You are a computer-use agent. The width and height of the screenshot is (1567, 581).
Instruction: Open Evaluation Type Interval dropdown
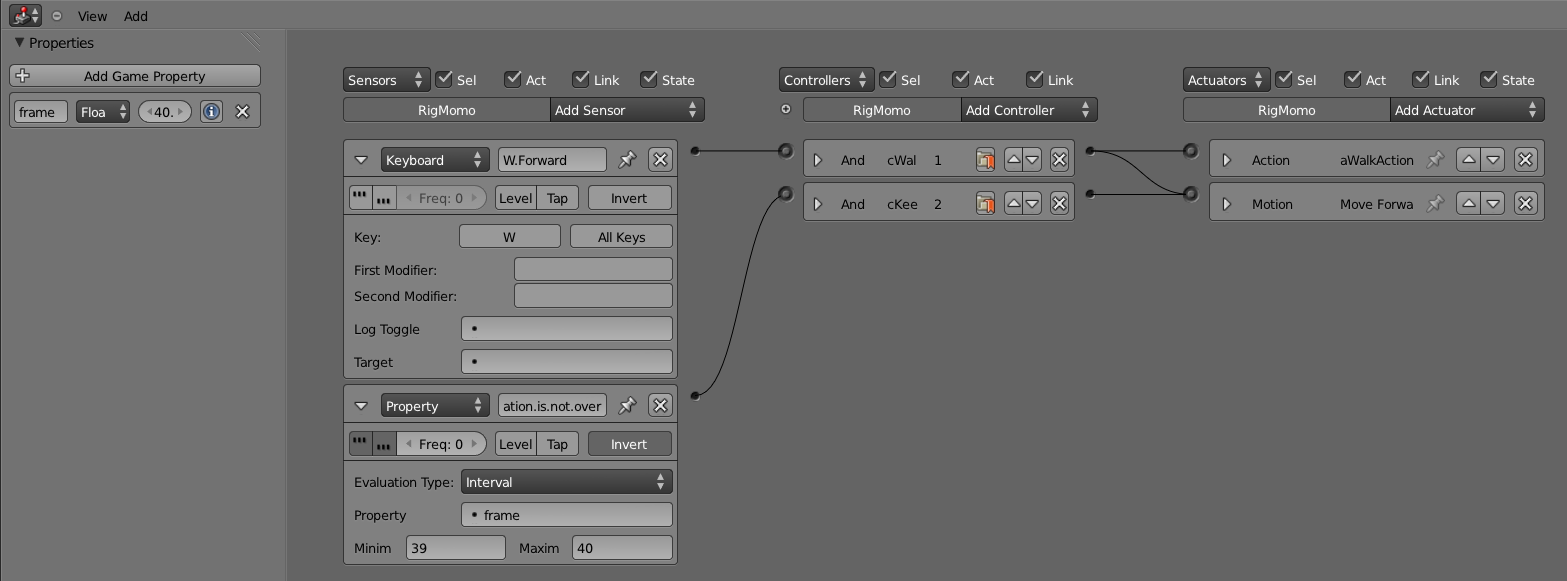click(x=566, y=482)
